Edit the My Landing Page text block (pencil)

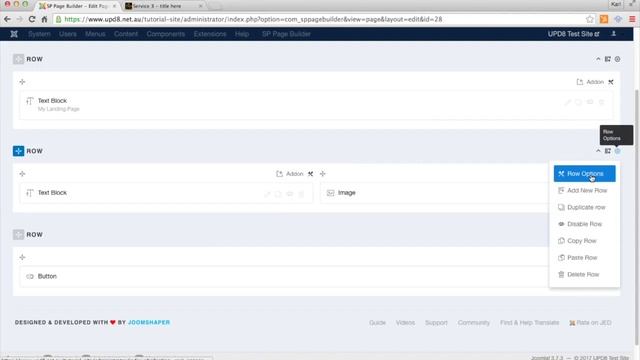567,102
